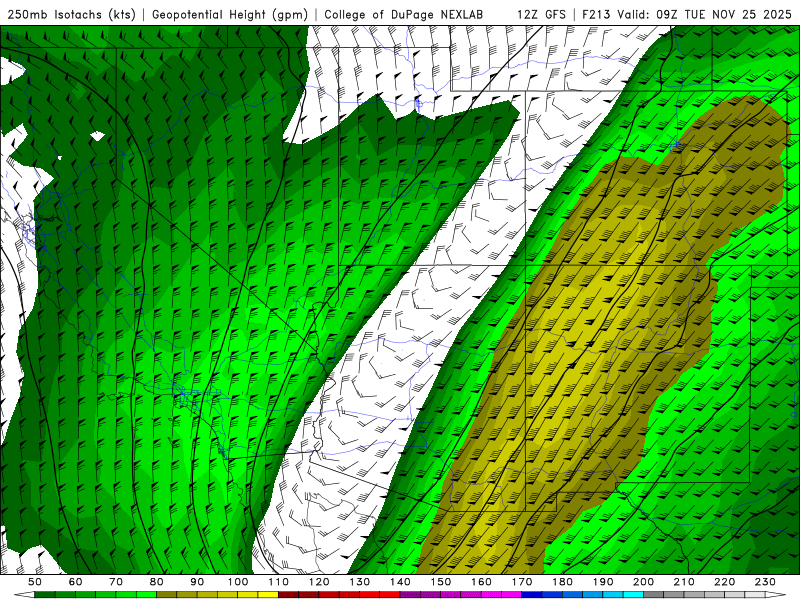
Task: Click the darkest green swatch starting the colorbar
Action: coord(45,594)
